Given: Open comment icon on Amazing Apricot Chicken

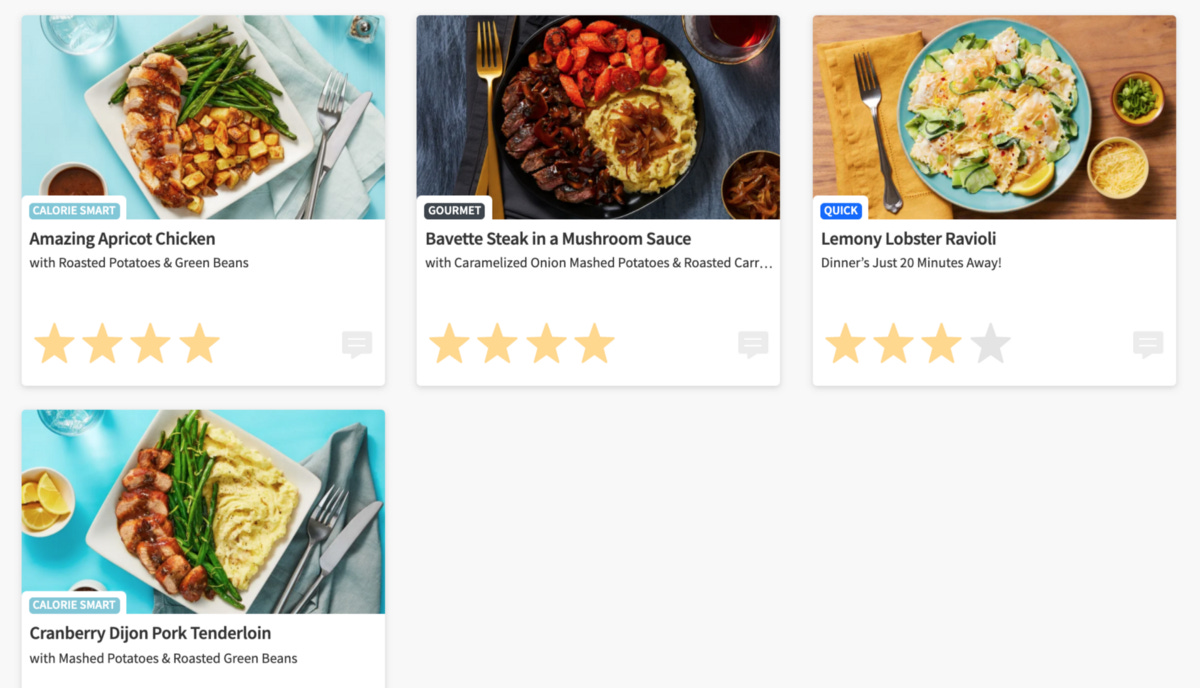Looking at the screenshot, I should tap(357, 345).
